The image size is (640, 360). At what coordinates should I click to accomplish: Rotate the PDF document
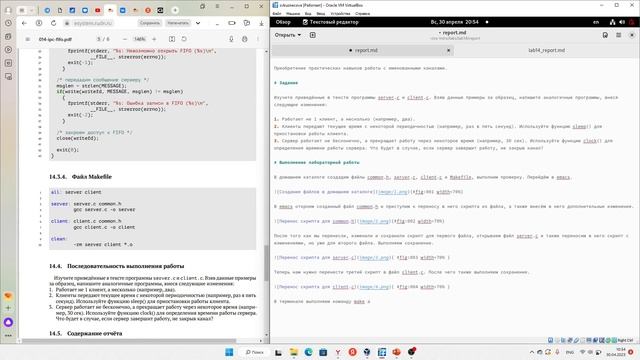coord(184,39)
